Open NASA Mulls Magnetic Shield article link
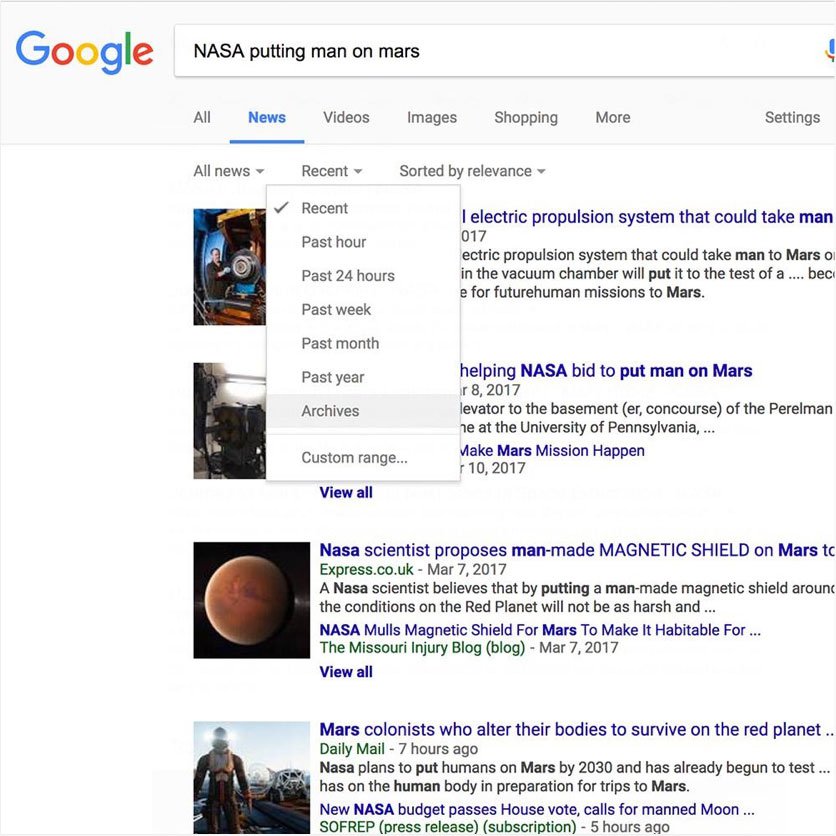 point(540,630)
